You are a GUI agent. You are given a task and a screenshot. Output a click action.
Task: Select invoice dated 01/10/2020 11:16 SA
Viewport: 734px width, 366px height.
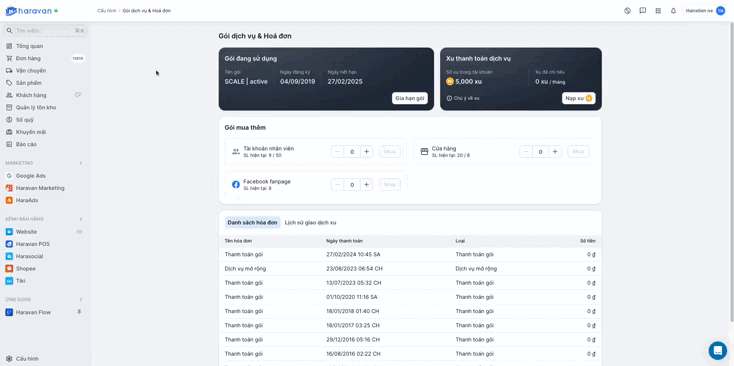[x=410, y=297]
